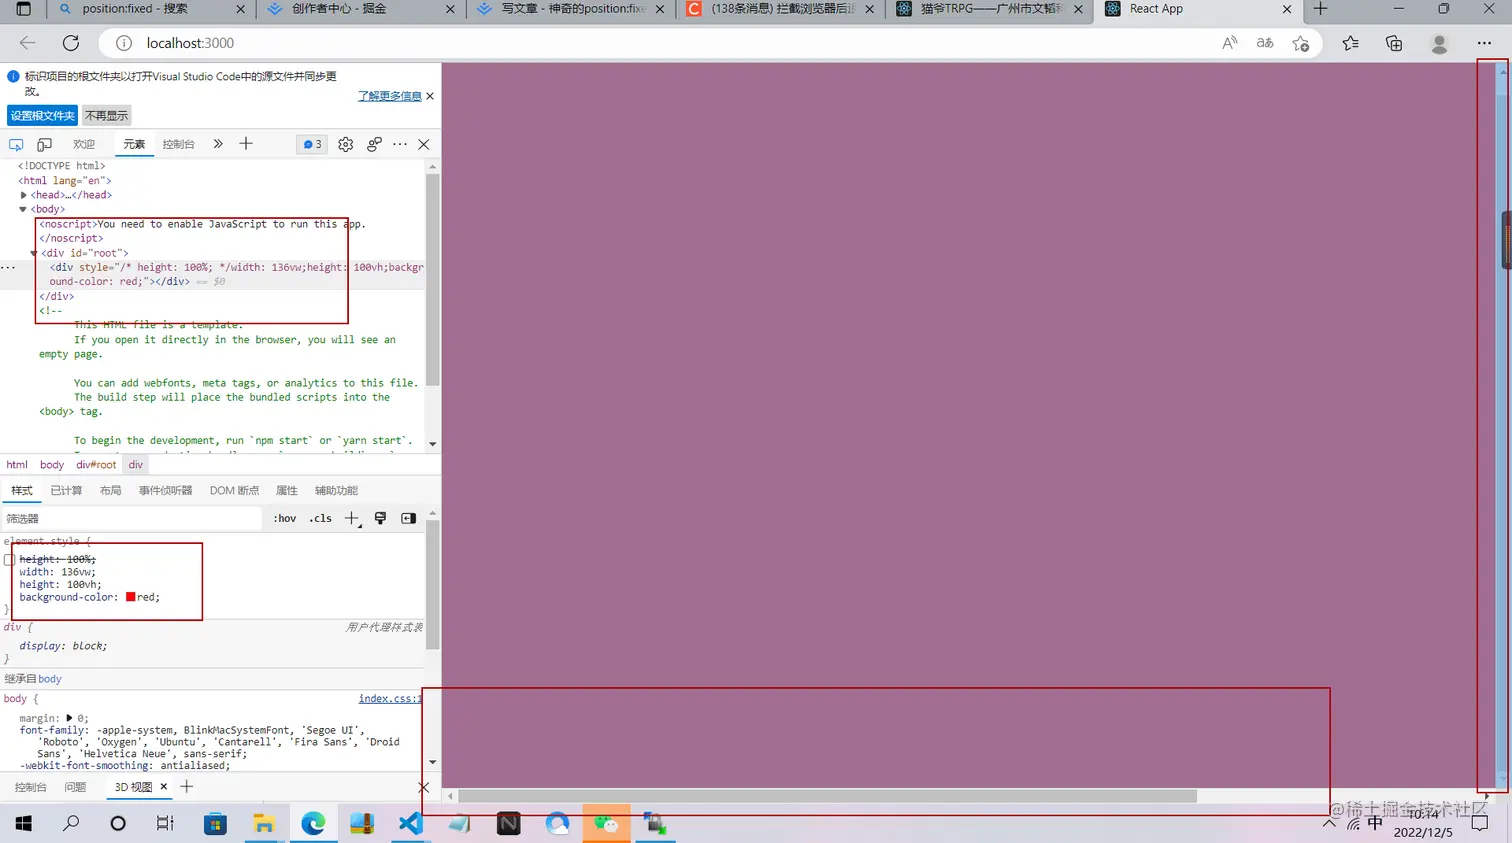The height and width of the screenshot is (843, 1512).
Task: Show more DevTools tabs chevron
Action: tap(218, 144)
